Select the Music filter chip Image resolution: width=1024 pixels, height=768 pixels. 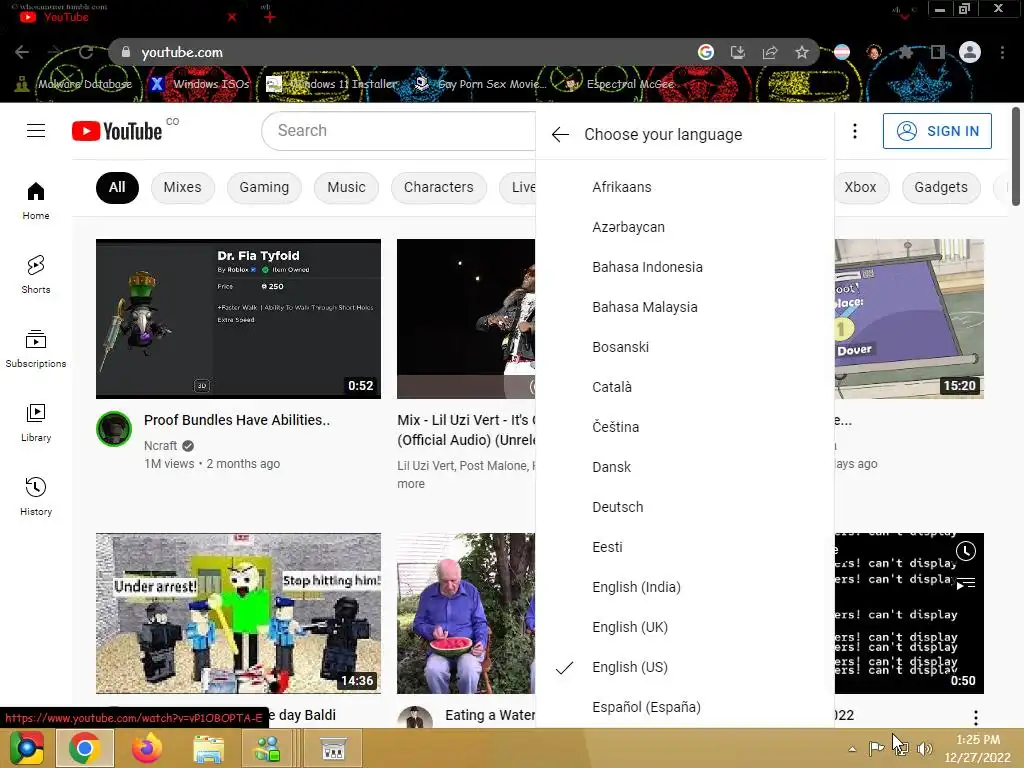pos(346,187)
